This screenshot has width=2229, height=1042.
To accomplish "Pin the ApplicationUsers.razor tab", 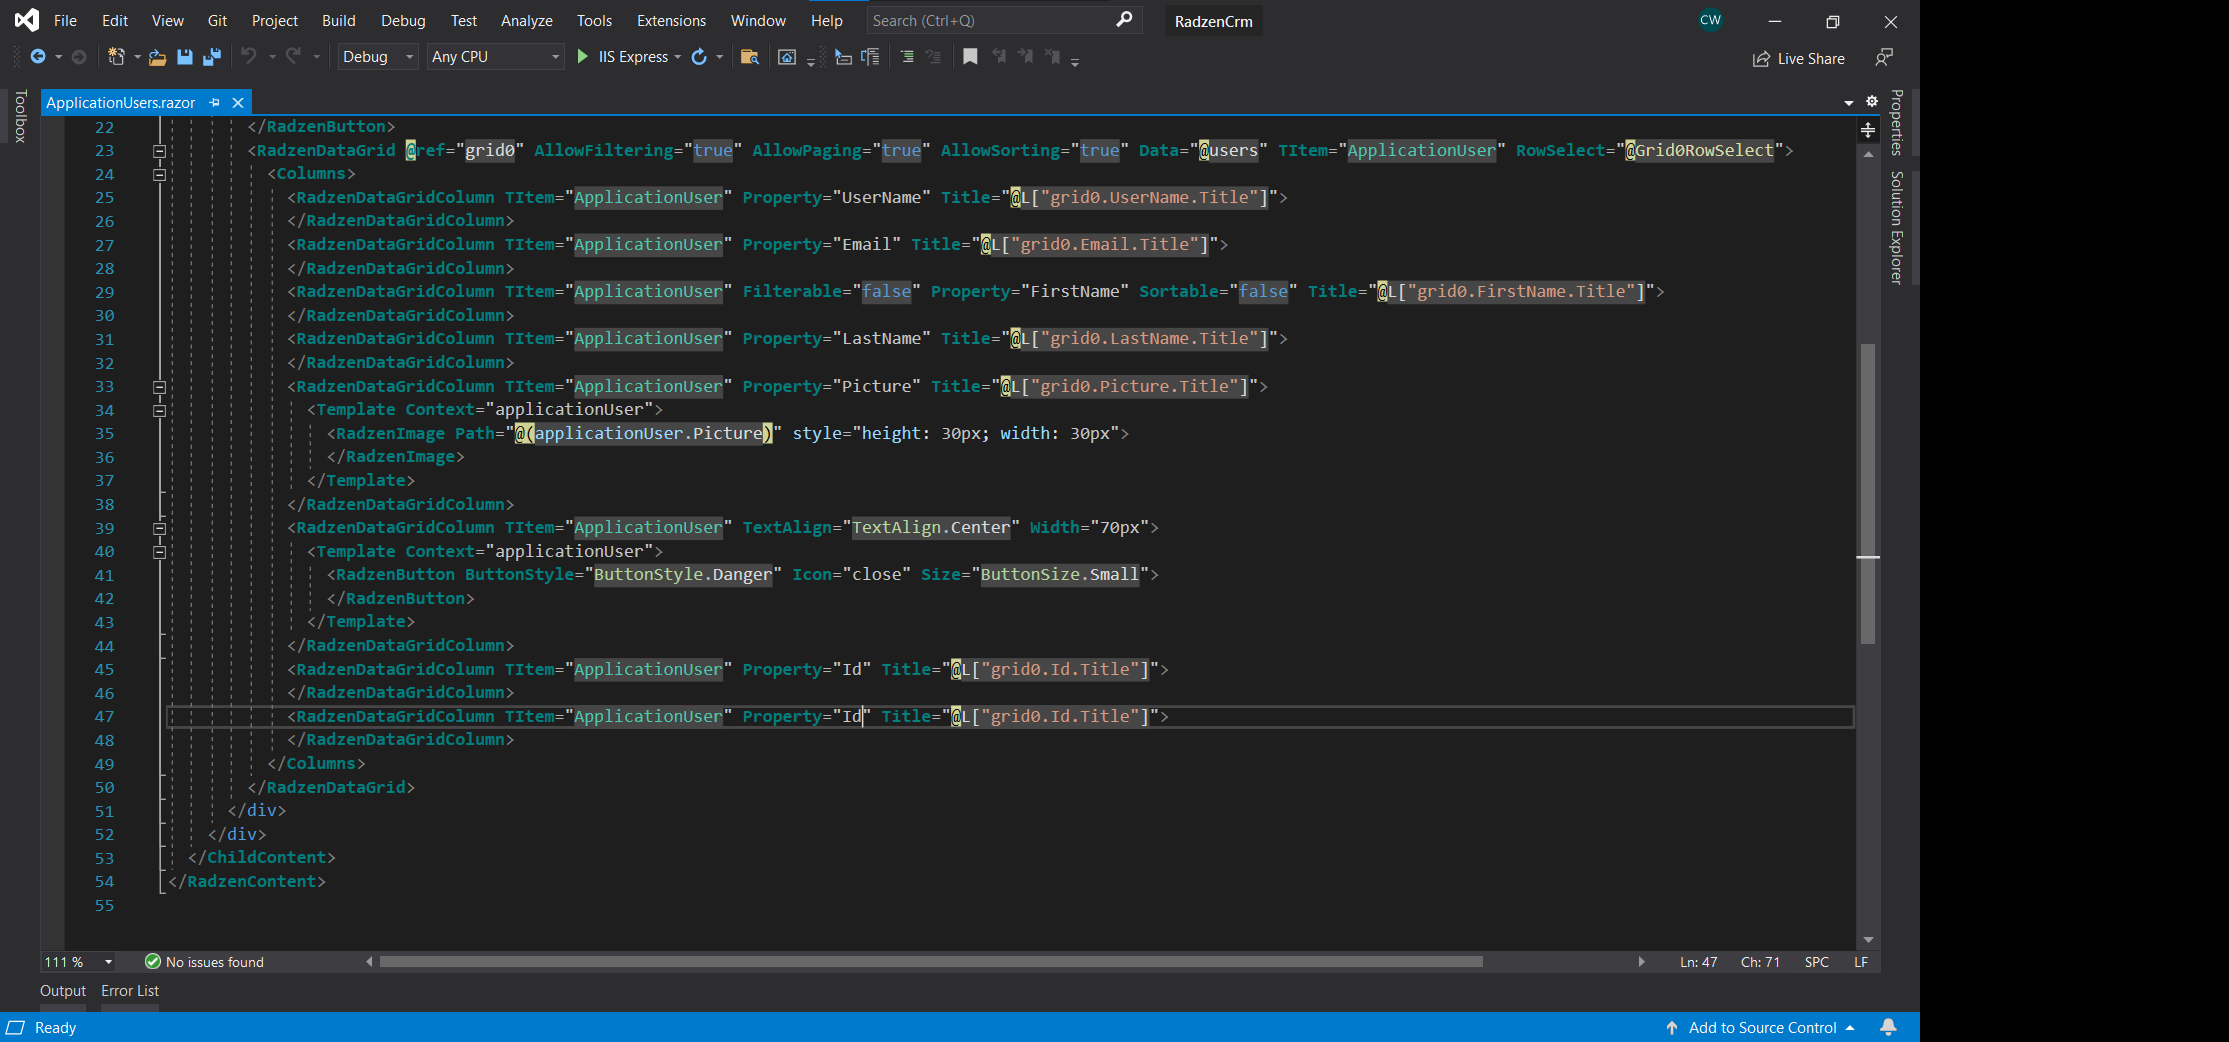I will pos(215,102).
